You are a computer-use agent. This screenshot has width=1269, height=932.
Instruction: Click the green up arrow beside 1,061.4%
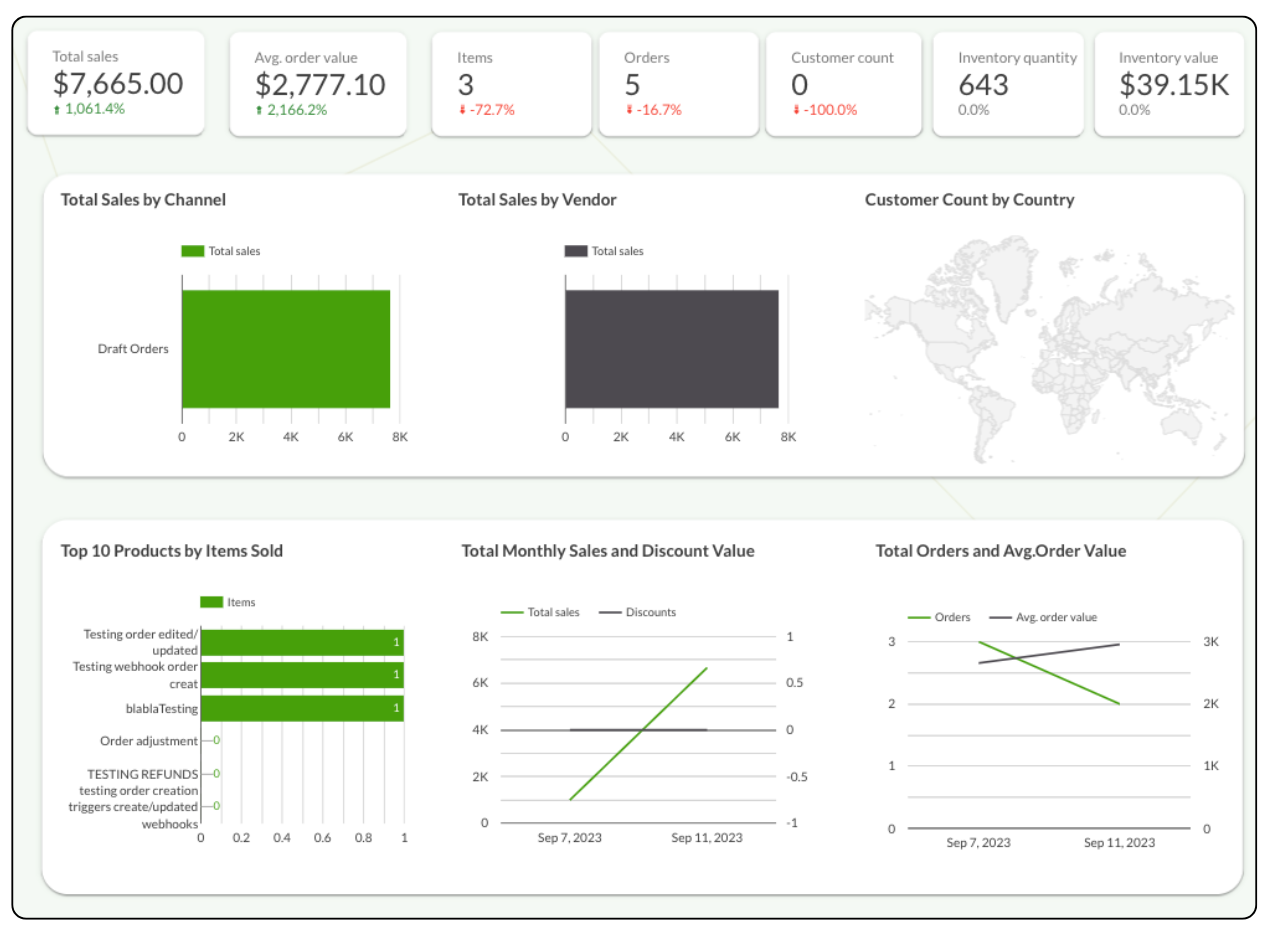click(57, 109)
